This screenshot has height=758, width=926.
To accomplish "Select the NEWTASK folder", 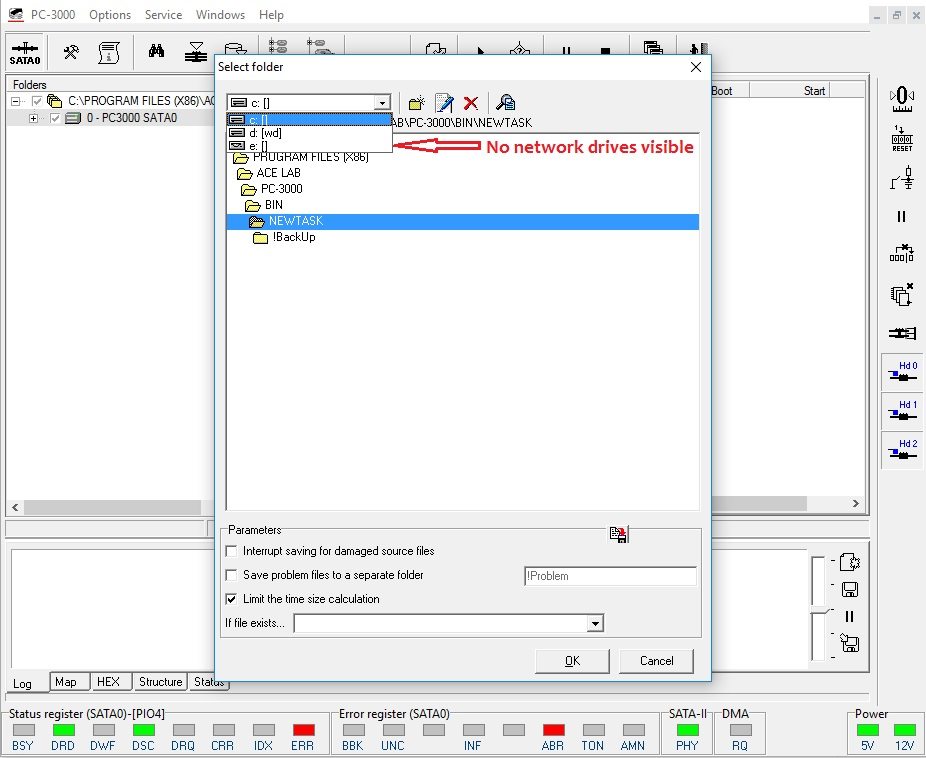I will coord(462,221).
